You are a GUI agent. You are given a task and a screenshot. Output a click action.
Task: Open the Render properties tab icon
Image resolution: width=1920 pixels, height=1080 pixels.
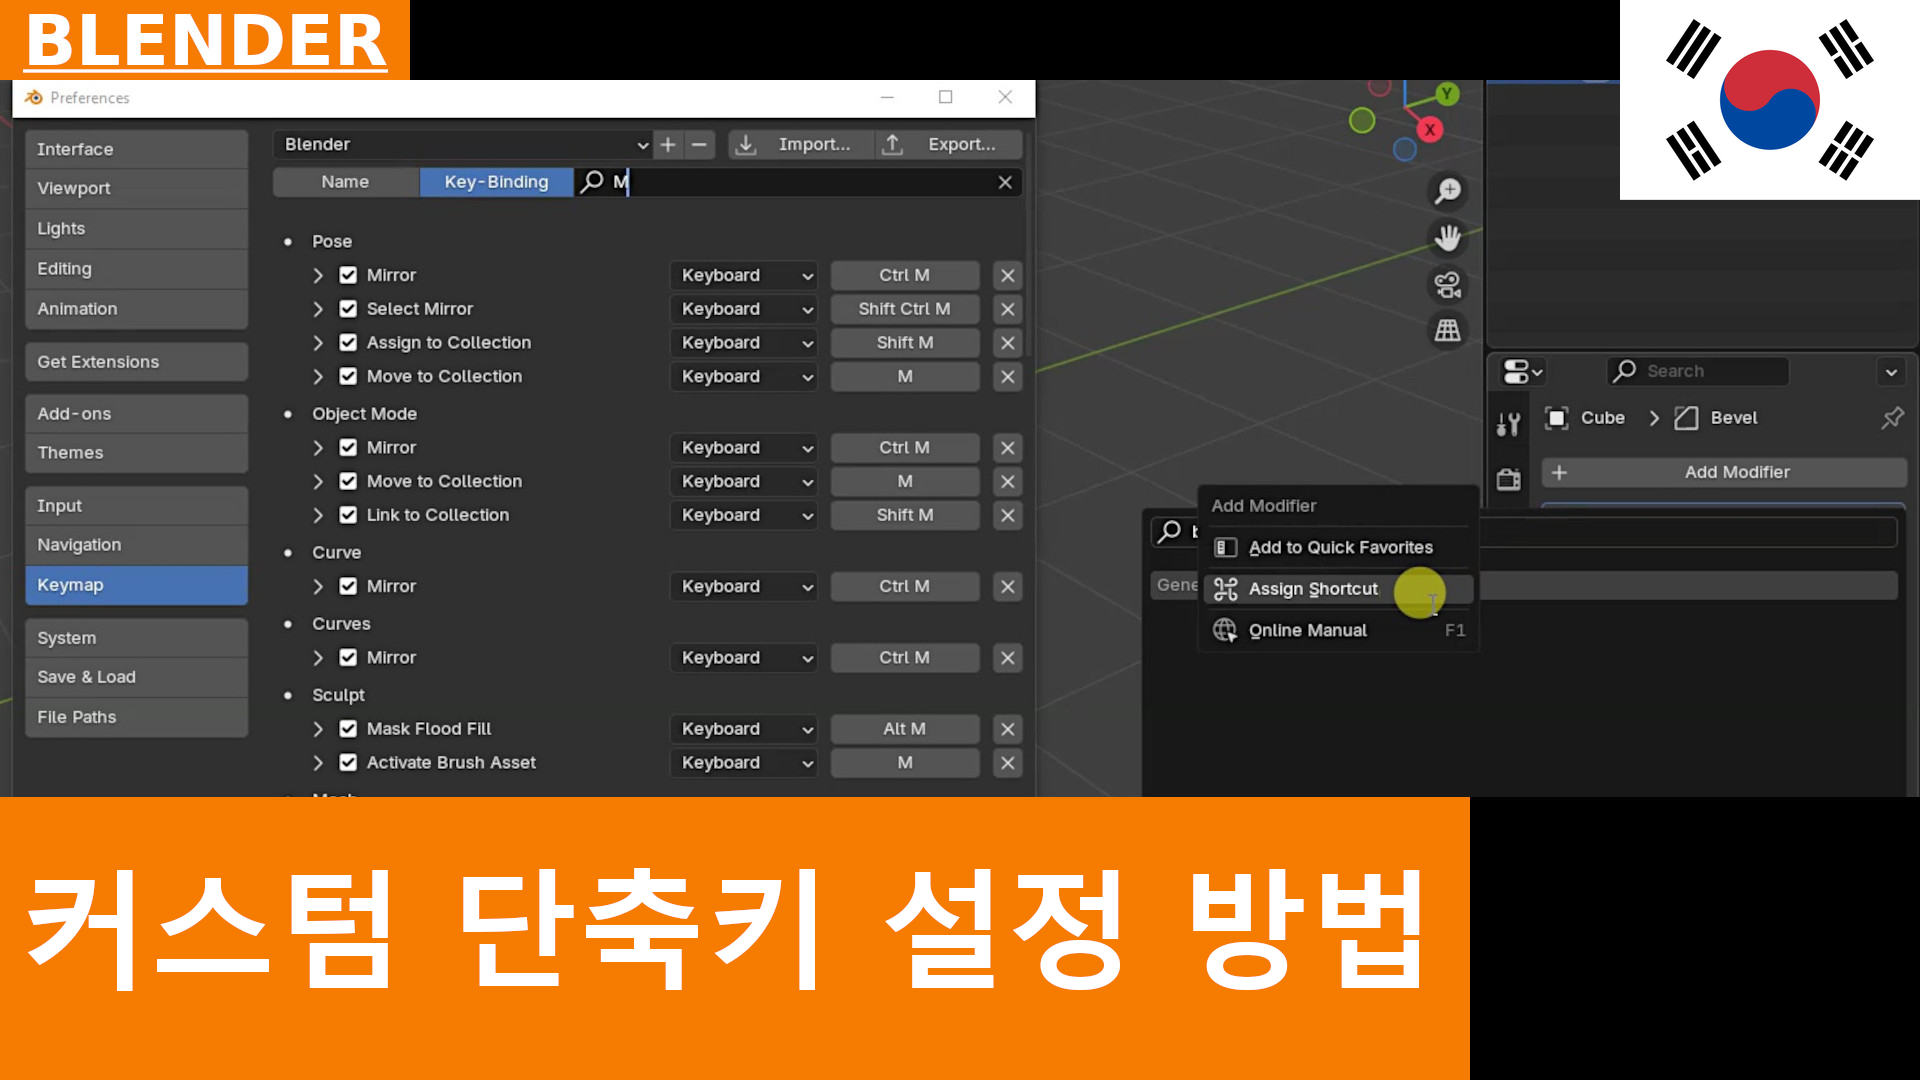(1509, 479)
